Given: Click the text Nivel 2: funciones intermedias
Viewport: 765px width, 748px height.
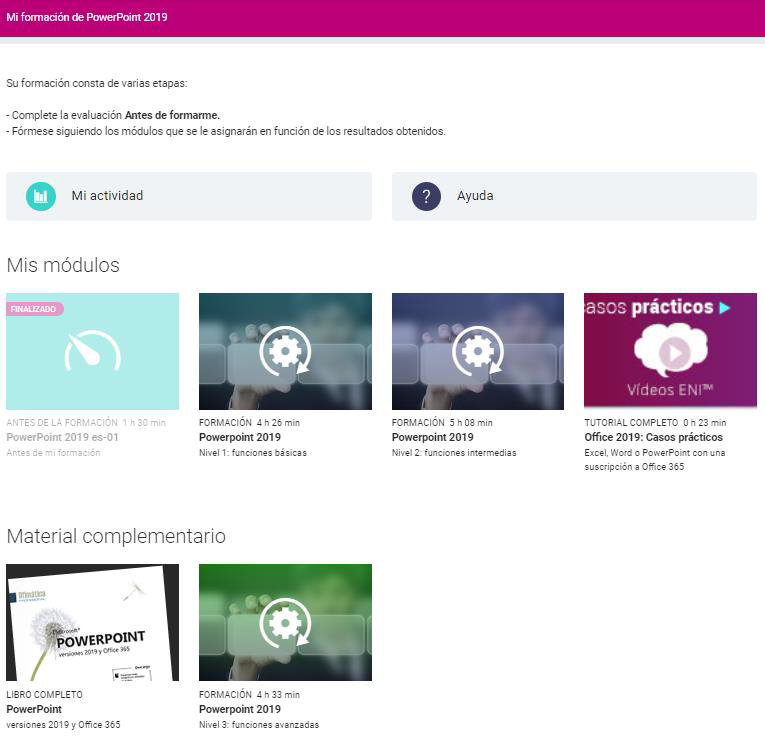Looking at the screenshot, I should point(454,453).
